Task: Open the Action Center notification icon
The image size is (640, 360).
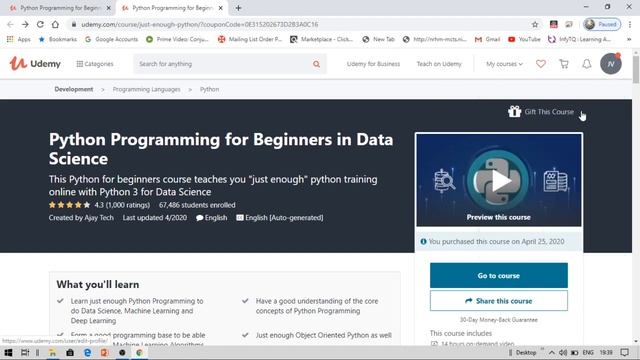Action: tap(624, 353)
